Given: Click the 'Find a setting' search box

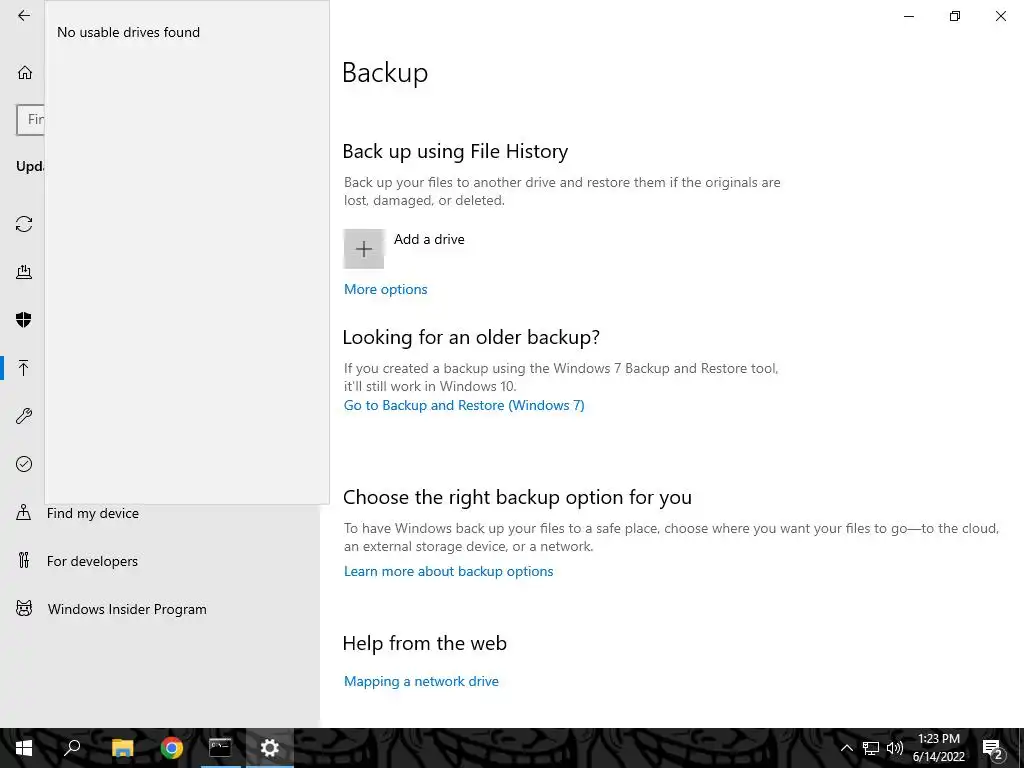Looking at the screenshot, I should click(31, 120).
